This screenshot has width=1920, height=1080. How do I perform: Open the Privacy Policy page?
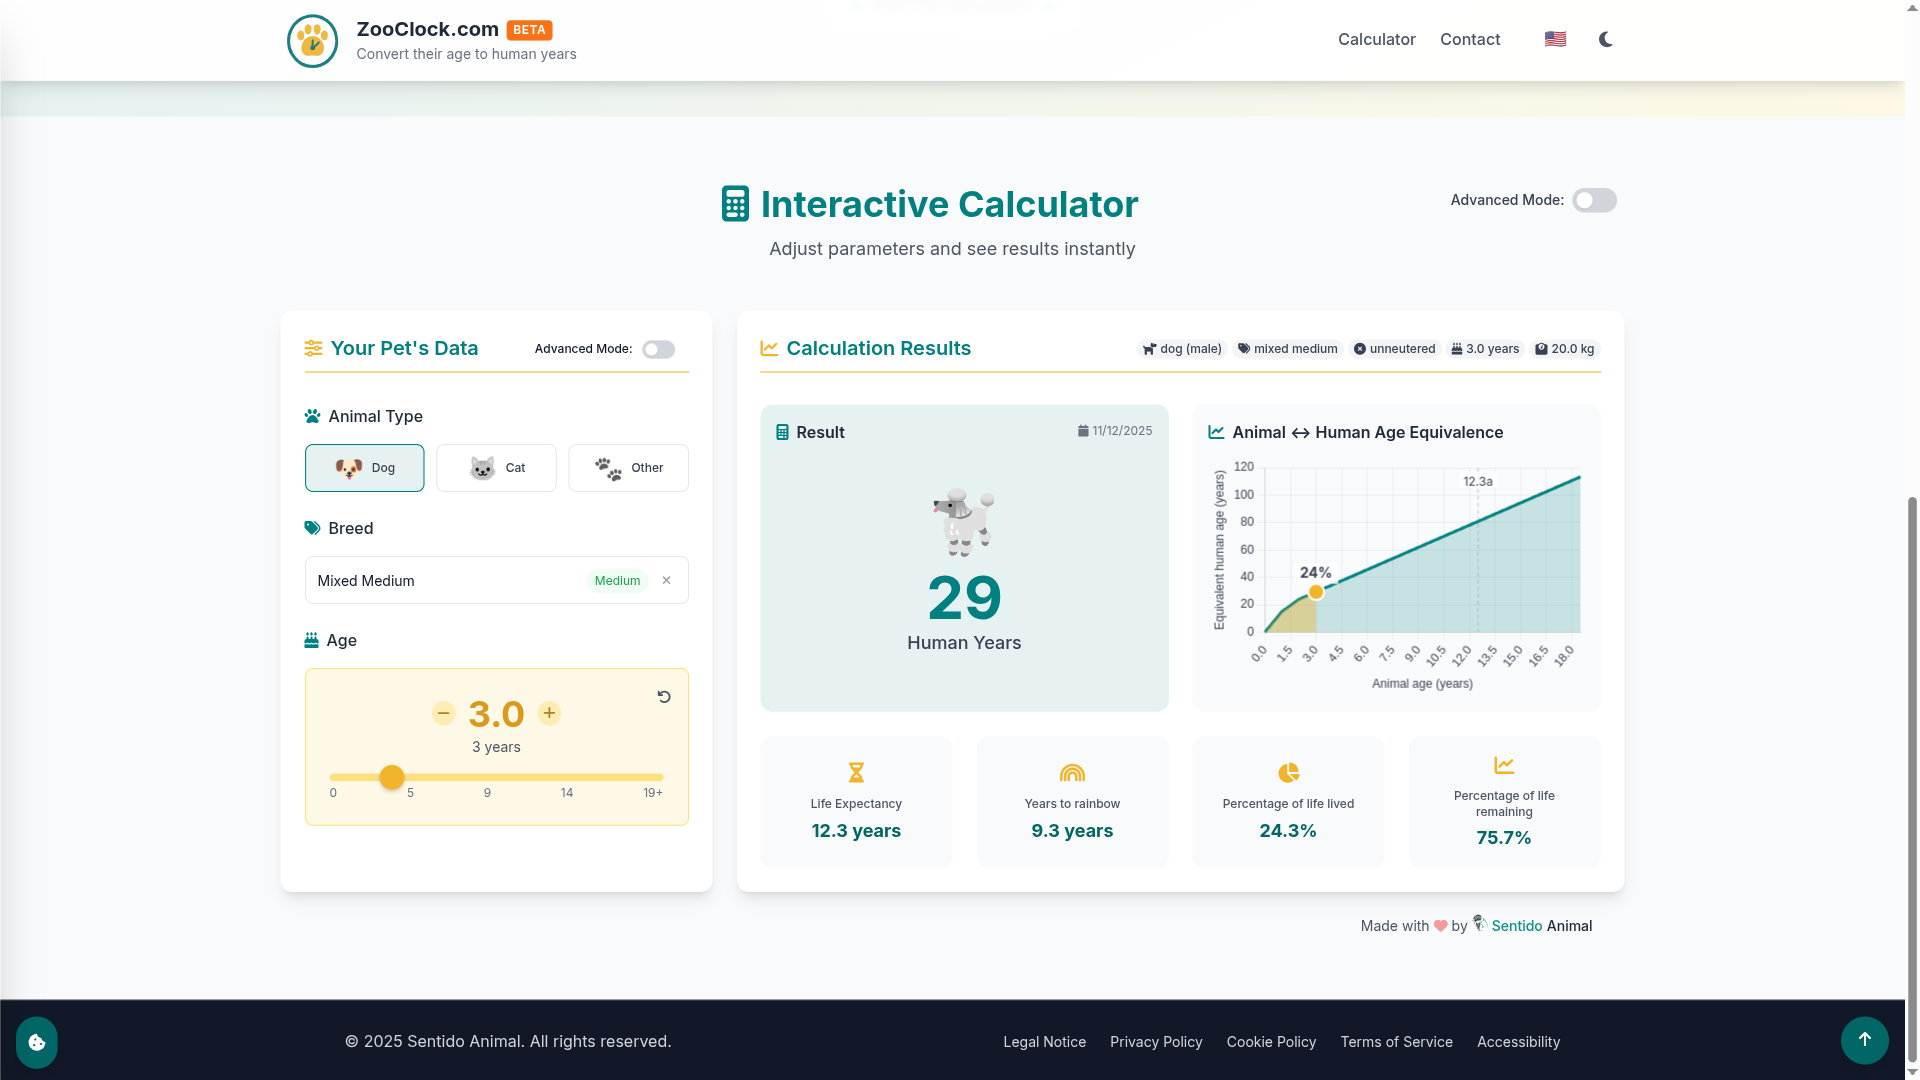coord(1156,1041)
